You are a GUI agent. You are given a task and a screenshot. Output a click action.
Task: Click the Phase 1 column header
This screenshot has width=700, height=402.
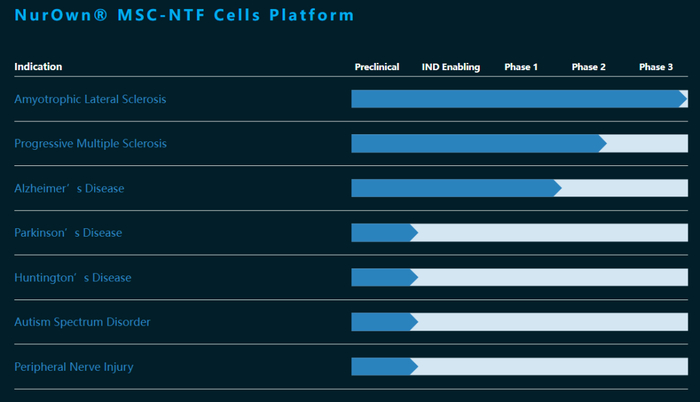coord(521,67)
